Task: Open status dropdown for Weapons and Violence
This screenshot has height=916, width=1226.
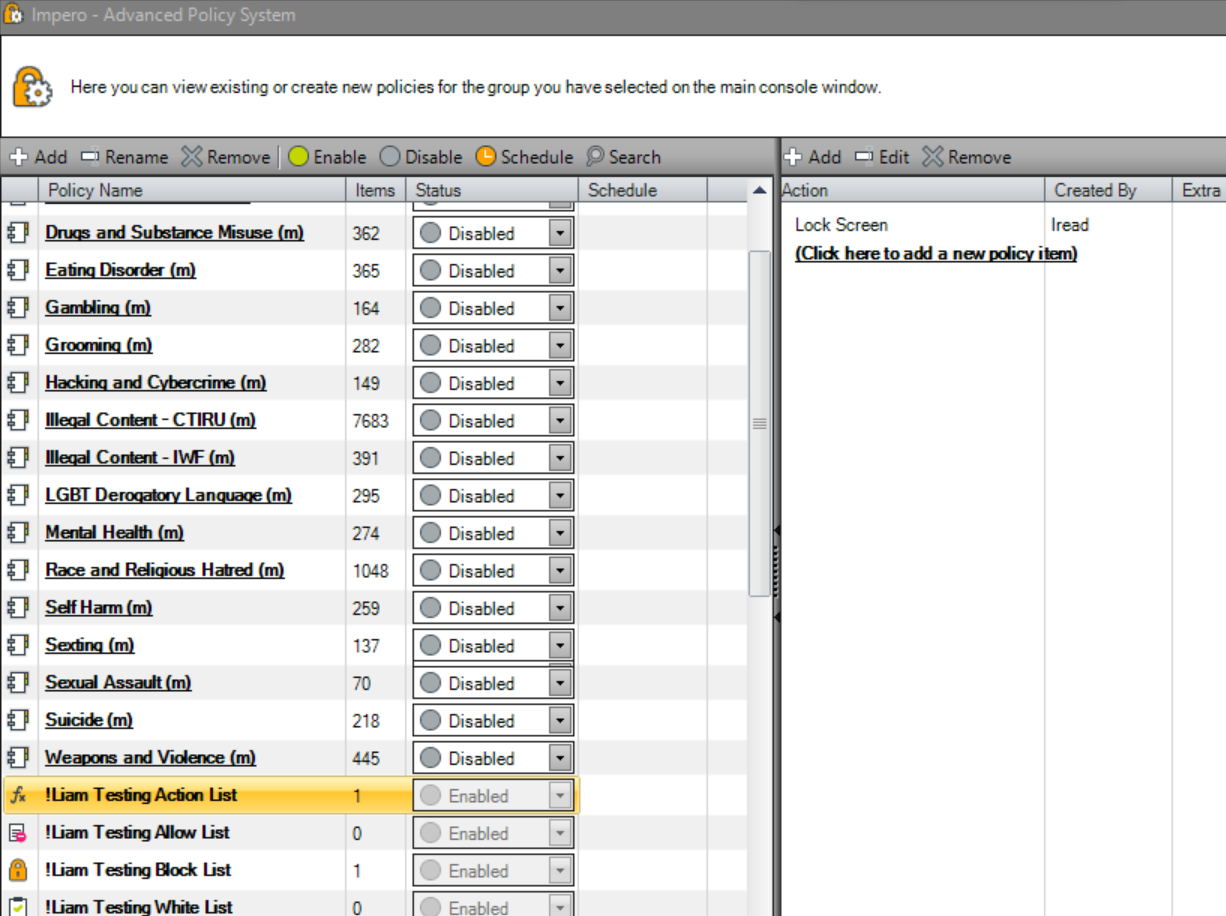Action: (x=560, y=758)
